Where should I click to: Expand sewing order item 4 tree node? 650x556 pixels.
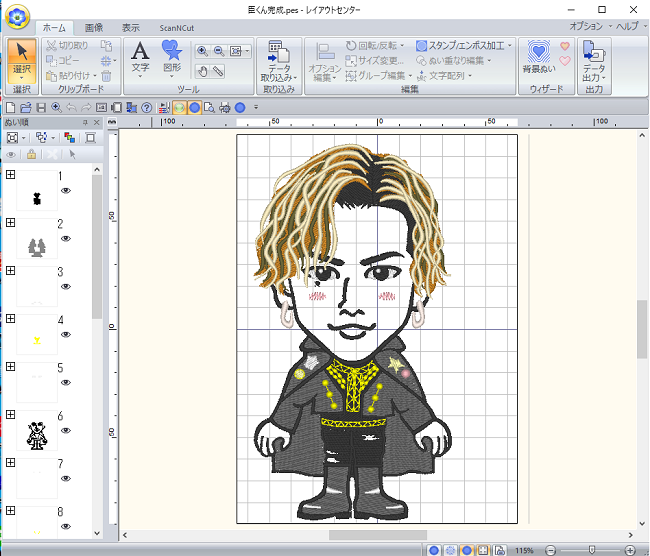tap(11, 320)
